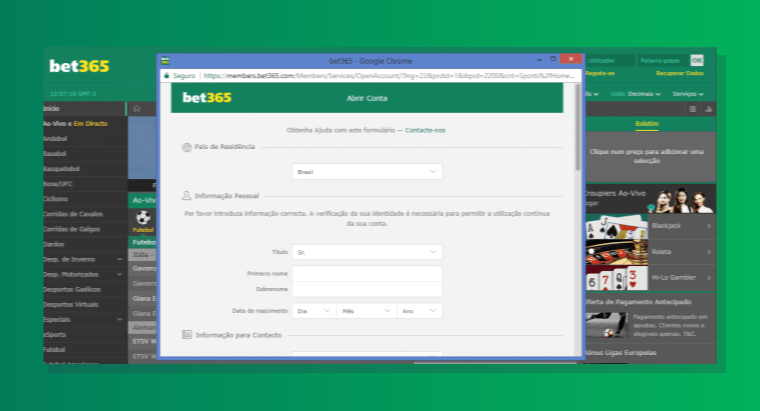Click the OK login button
The width and height of the screenshot is (760, 411).
pyautogui.click(x=697, y=60)
